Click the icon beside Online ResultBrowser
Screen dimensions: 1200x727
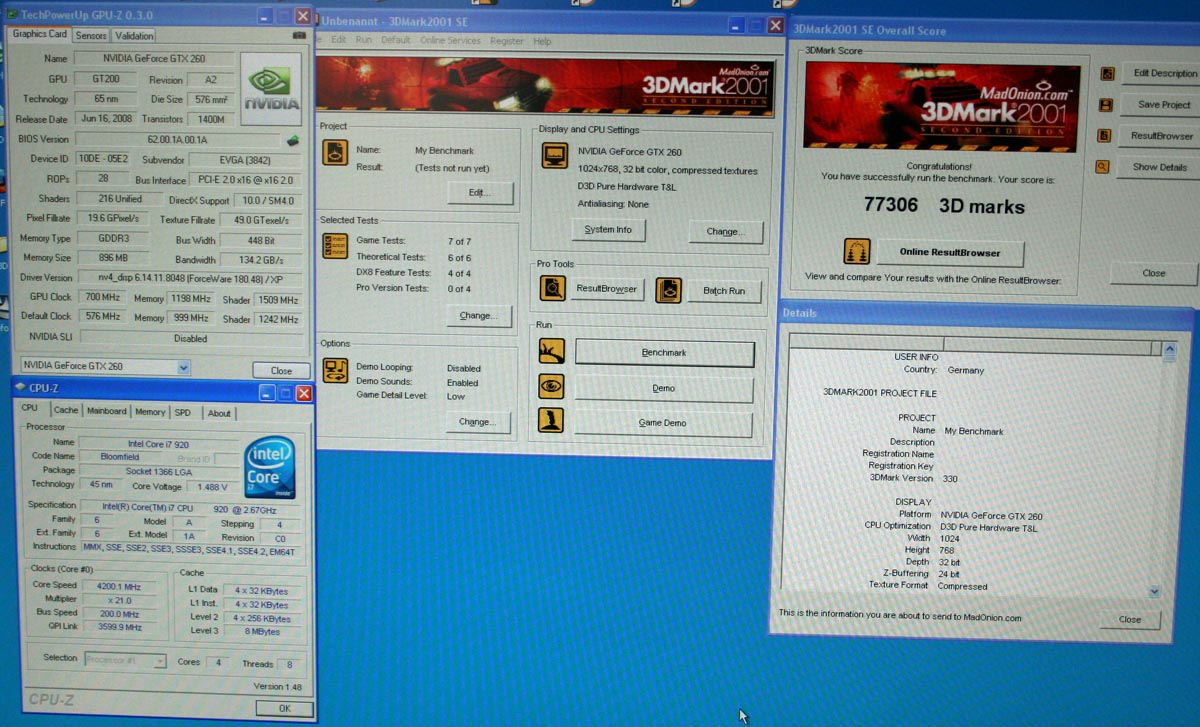(857, 251)
